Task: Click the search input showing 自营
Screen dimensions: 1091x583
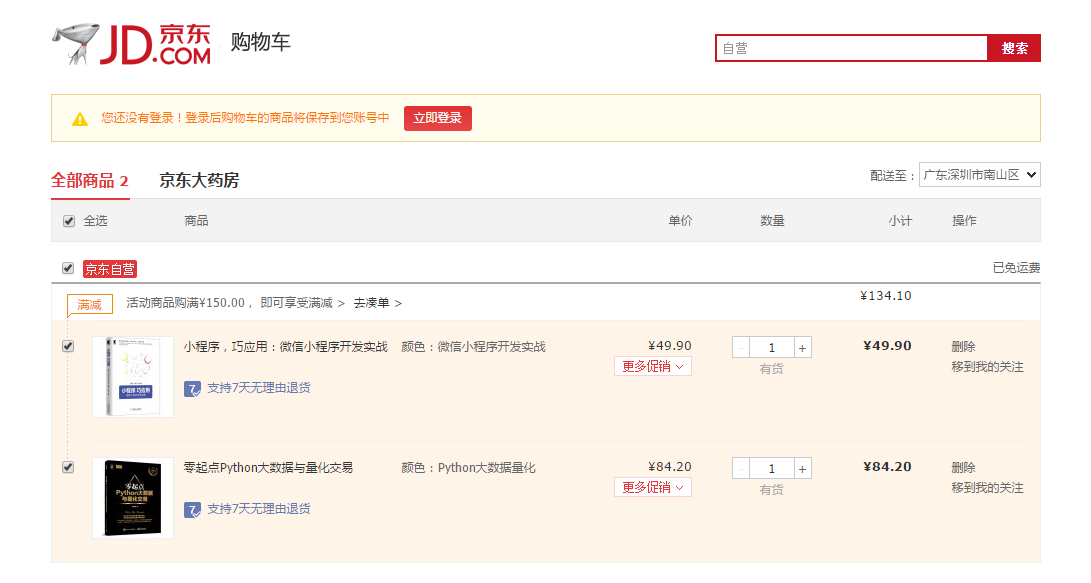Action: pyautogui.click(x=850, y=47)
